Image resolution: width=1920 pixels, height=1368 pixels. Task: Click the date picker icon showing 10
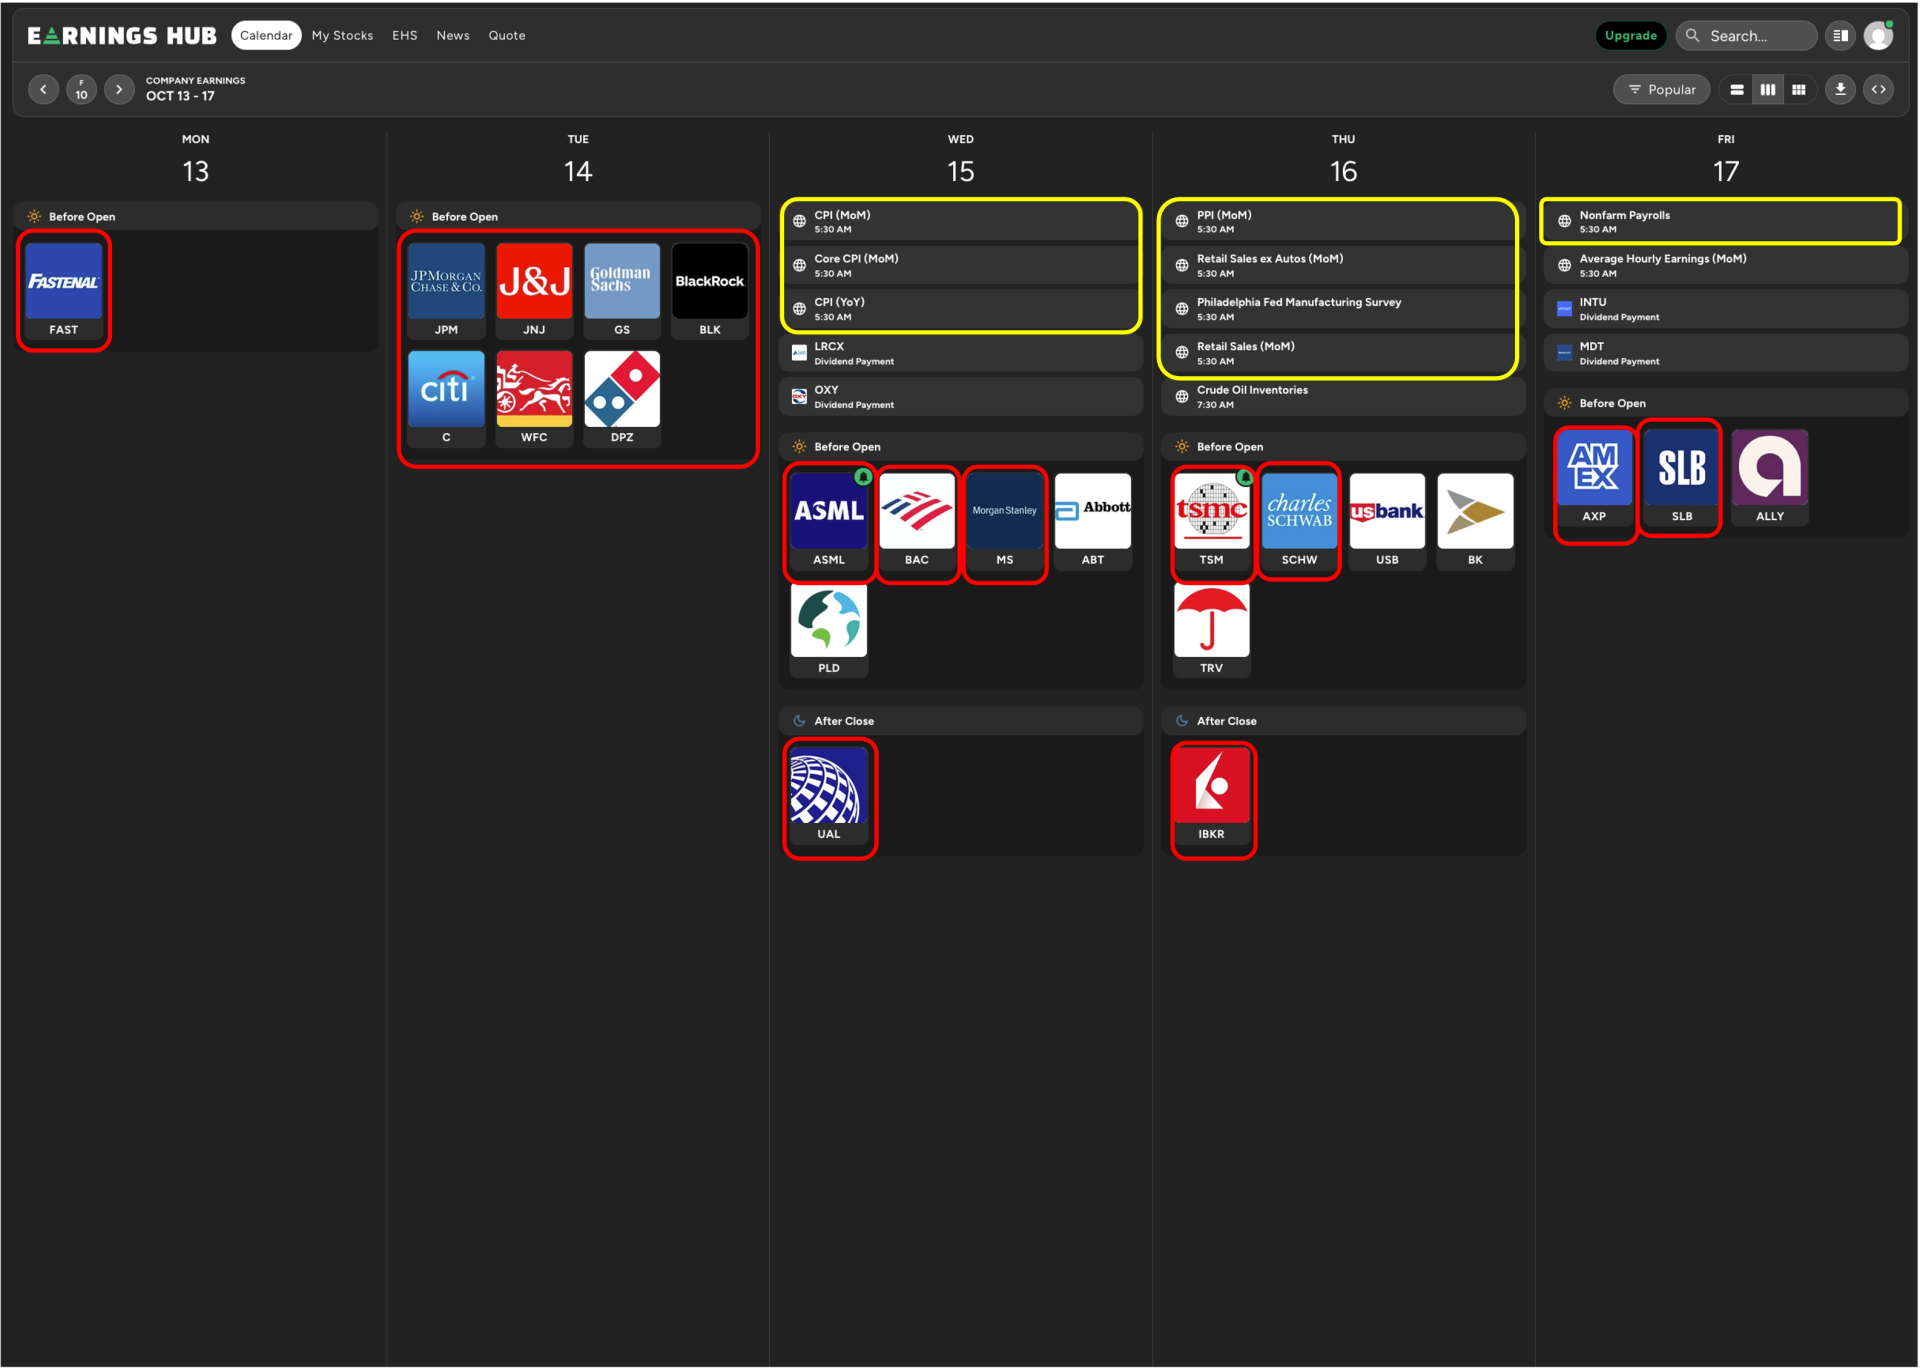(81, 90)
